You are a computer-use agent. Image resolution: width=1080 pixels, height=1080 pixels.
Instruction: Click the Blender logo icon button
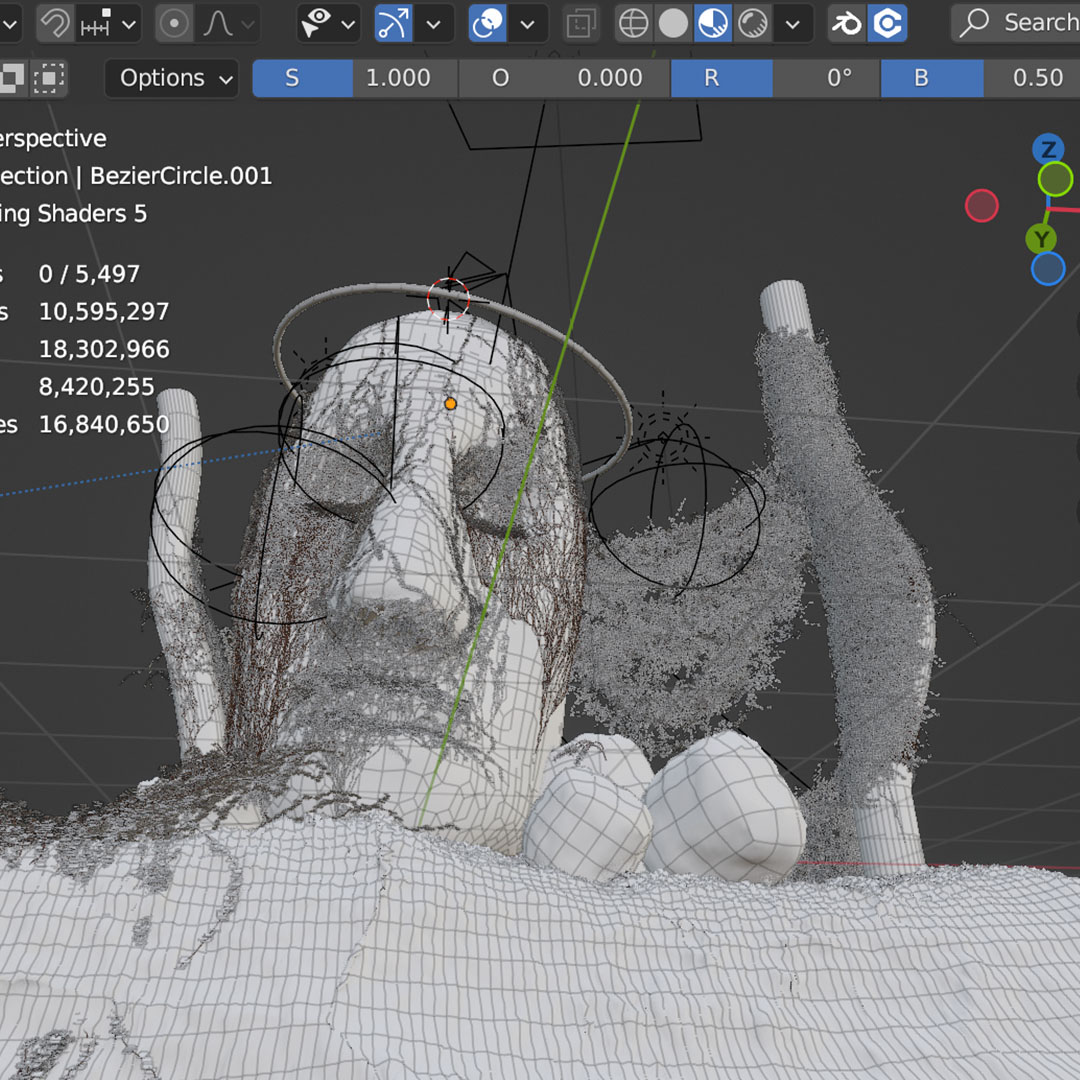(x=847, y=23)
